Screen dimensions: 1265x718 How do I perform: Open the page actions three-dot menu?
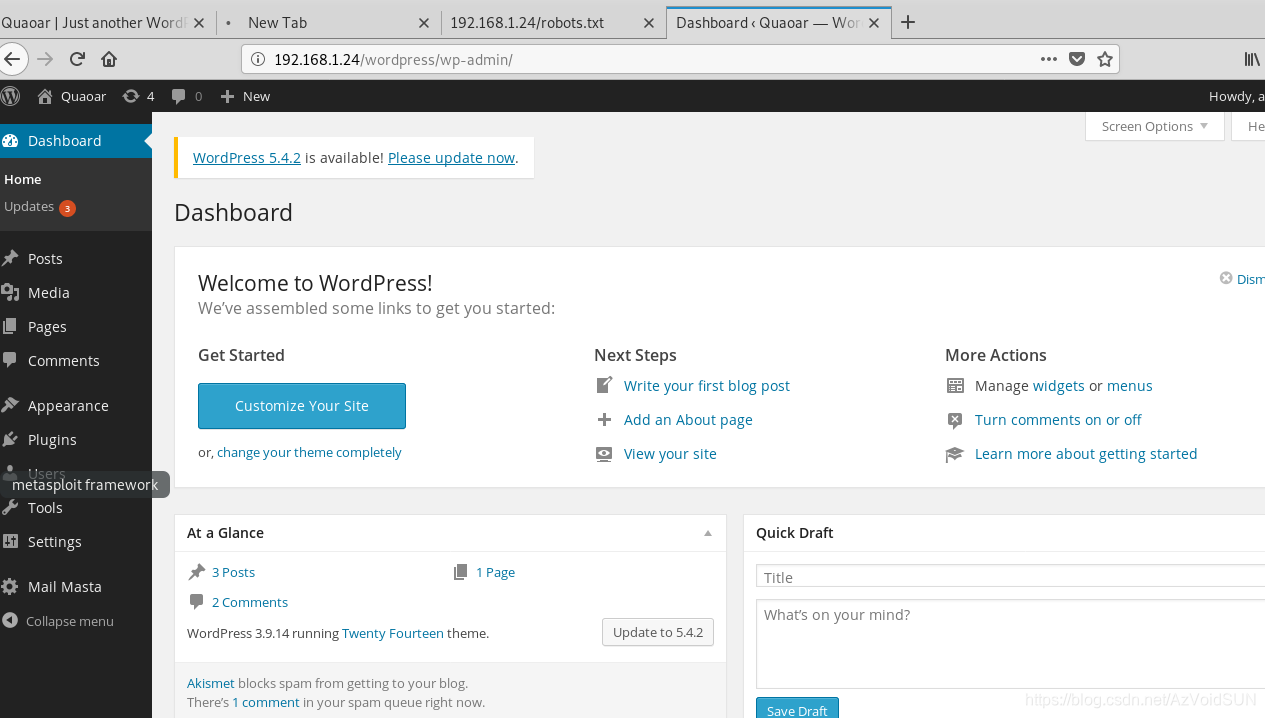tap(1048, 59)
